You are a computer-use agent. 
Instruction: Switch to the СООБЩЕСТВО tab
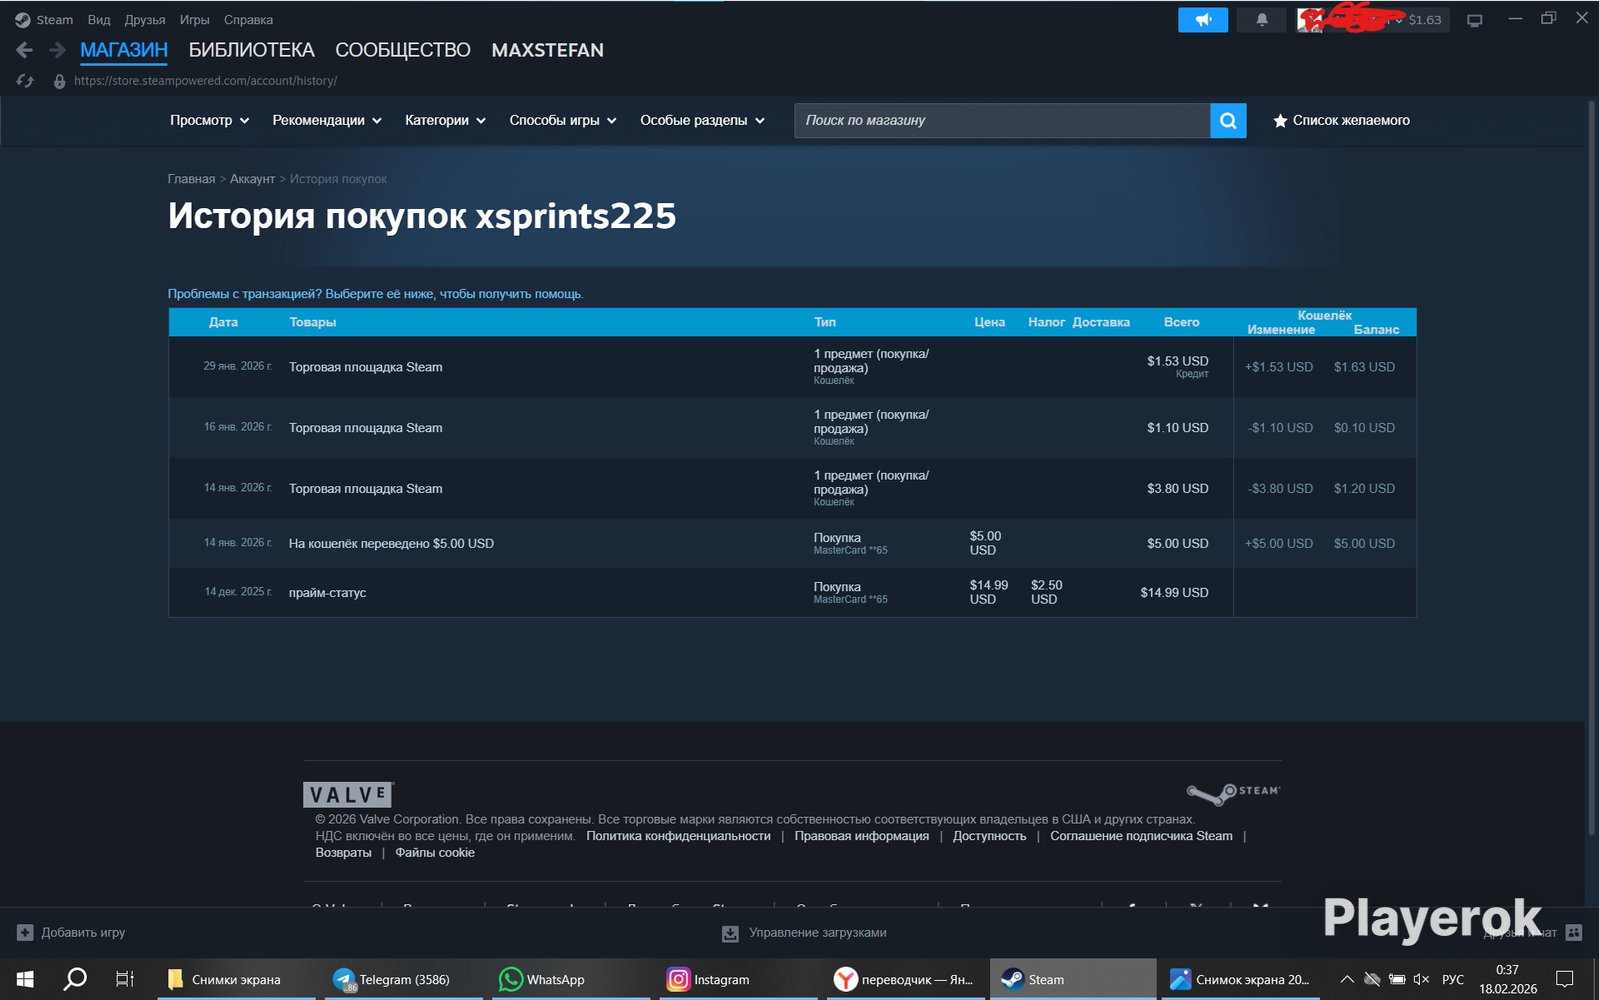tap(403, 50)
